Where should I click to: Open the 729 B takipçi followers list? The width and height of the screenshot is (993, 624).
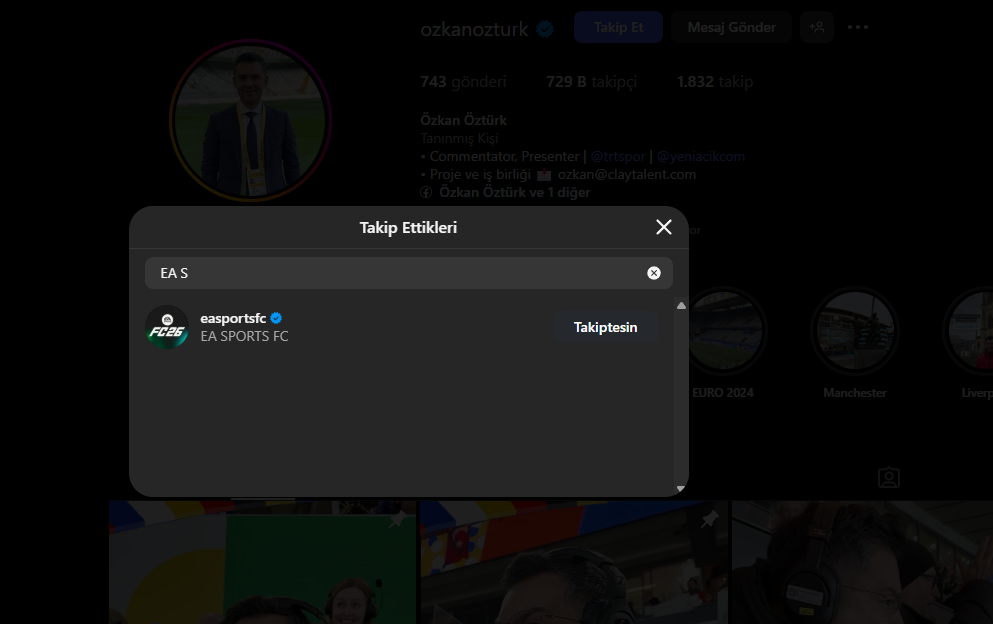point(591,82)
